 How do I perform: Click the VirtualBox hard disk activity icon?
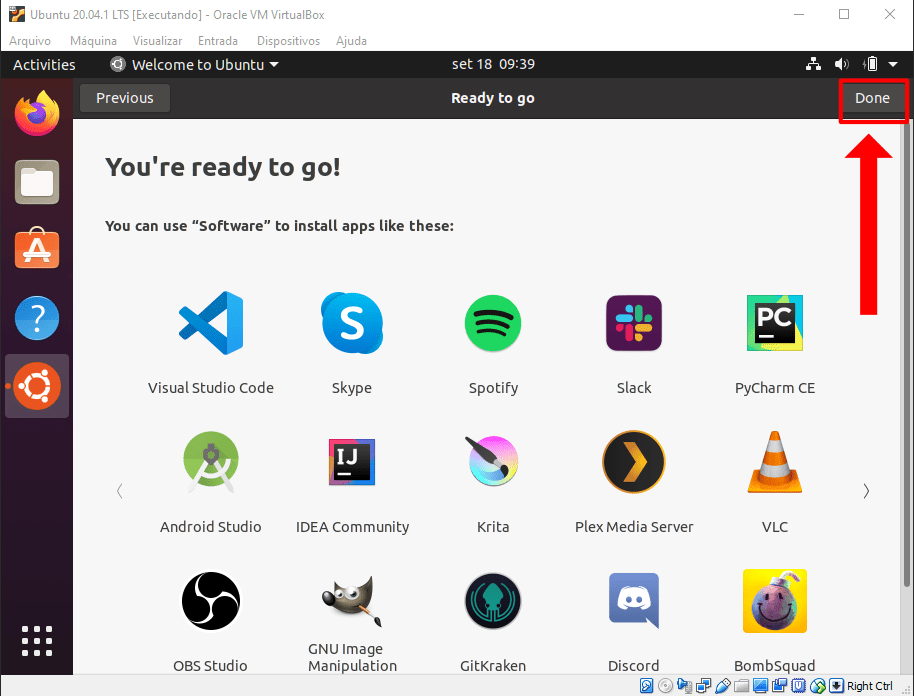tap(646, 686)
